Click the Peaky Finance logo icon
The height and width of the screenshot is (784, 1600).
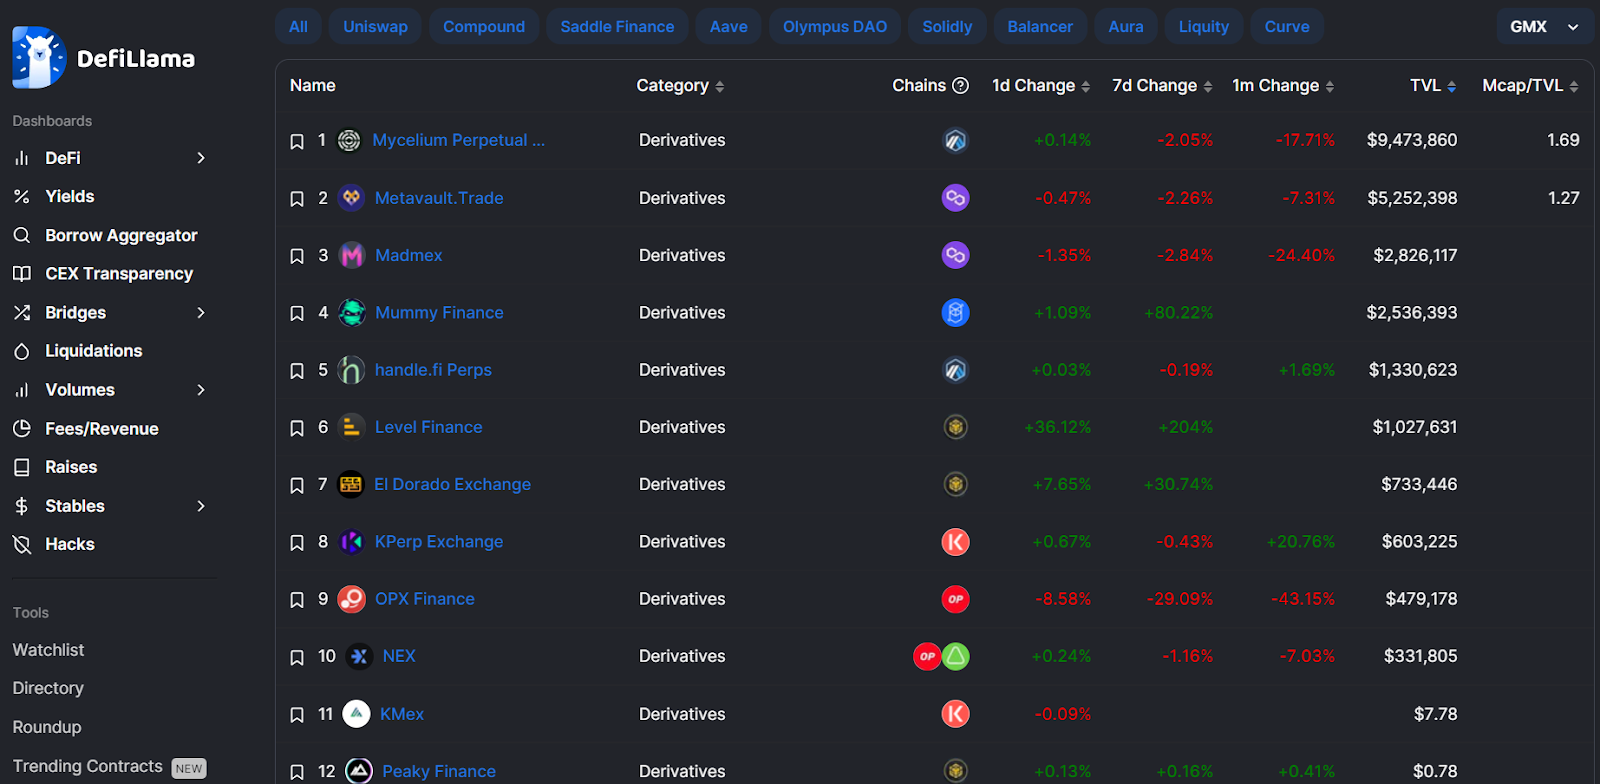[359, 771]
